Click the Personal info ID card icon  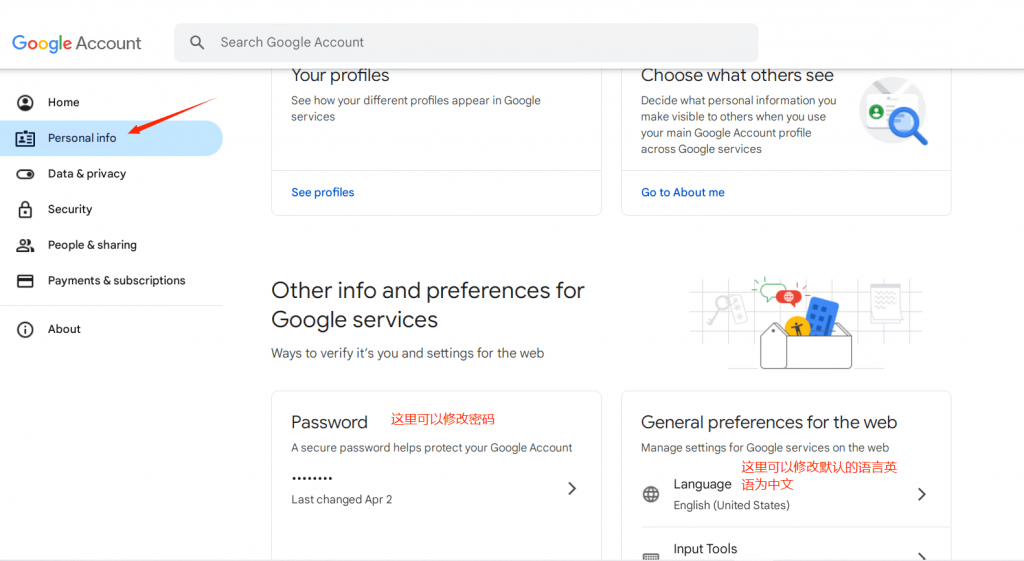[25, 138]
